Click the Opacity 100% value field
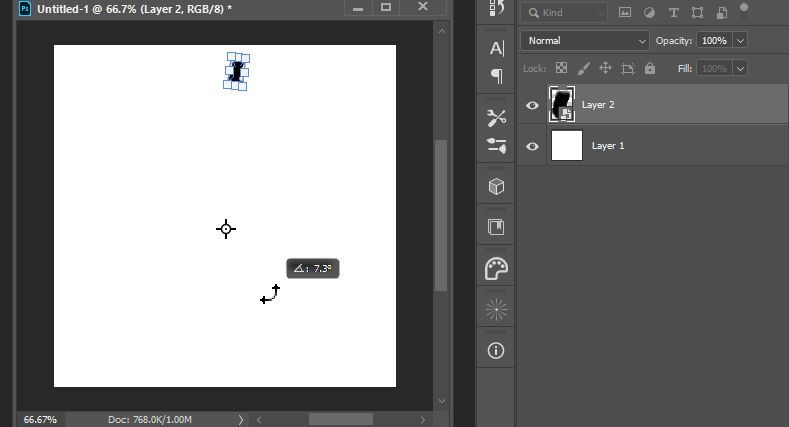Viewport: 789px width, 427px height. (715, 41)
